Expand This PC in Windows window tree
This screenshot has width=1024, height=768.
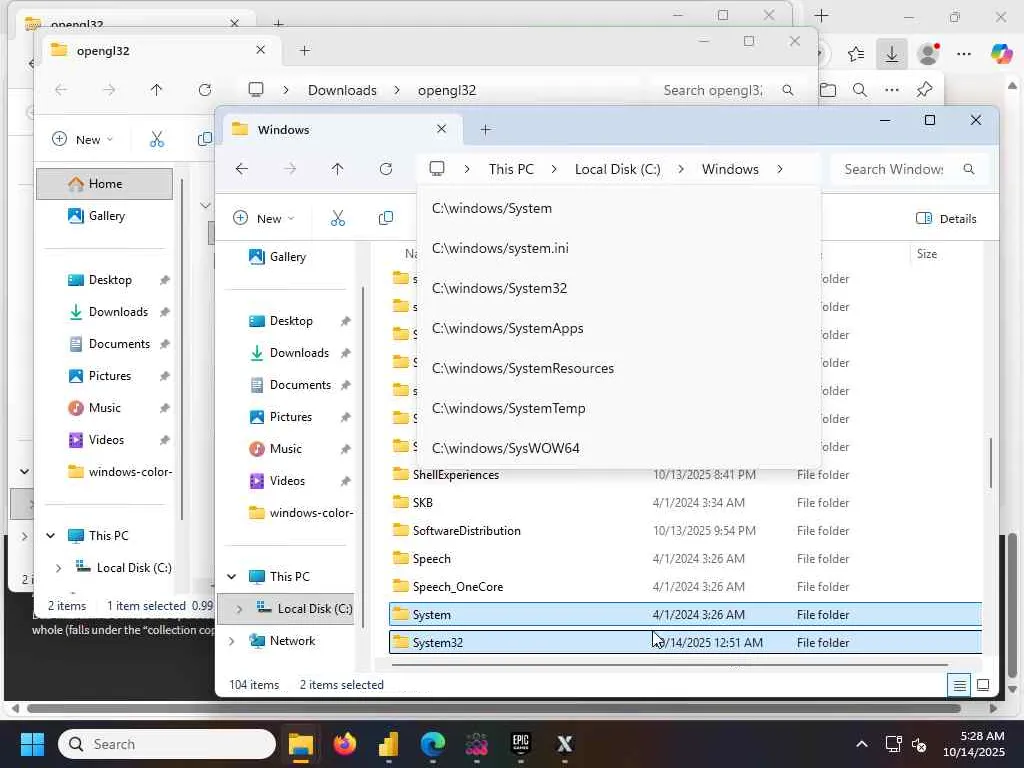(231, 577)
